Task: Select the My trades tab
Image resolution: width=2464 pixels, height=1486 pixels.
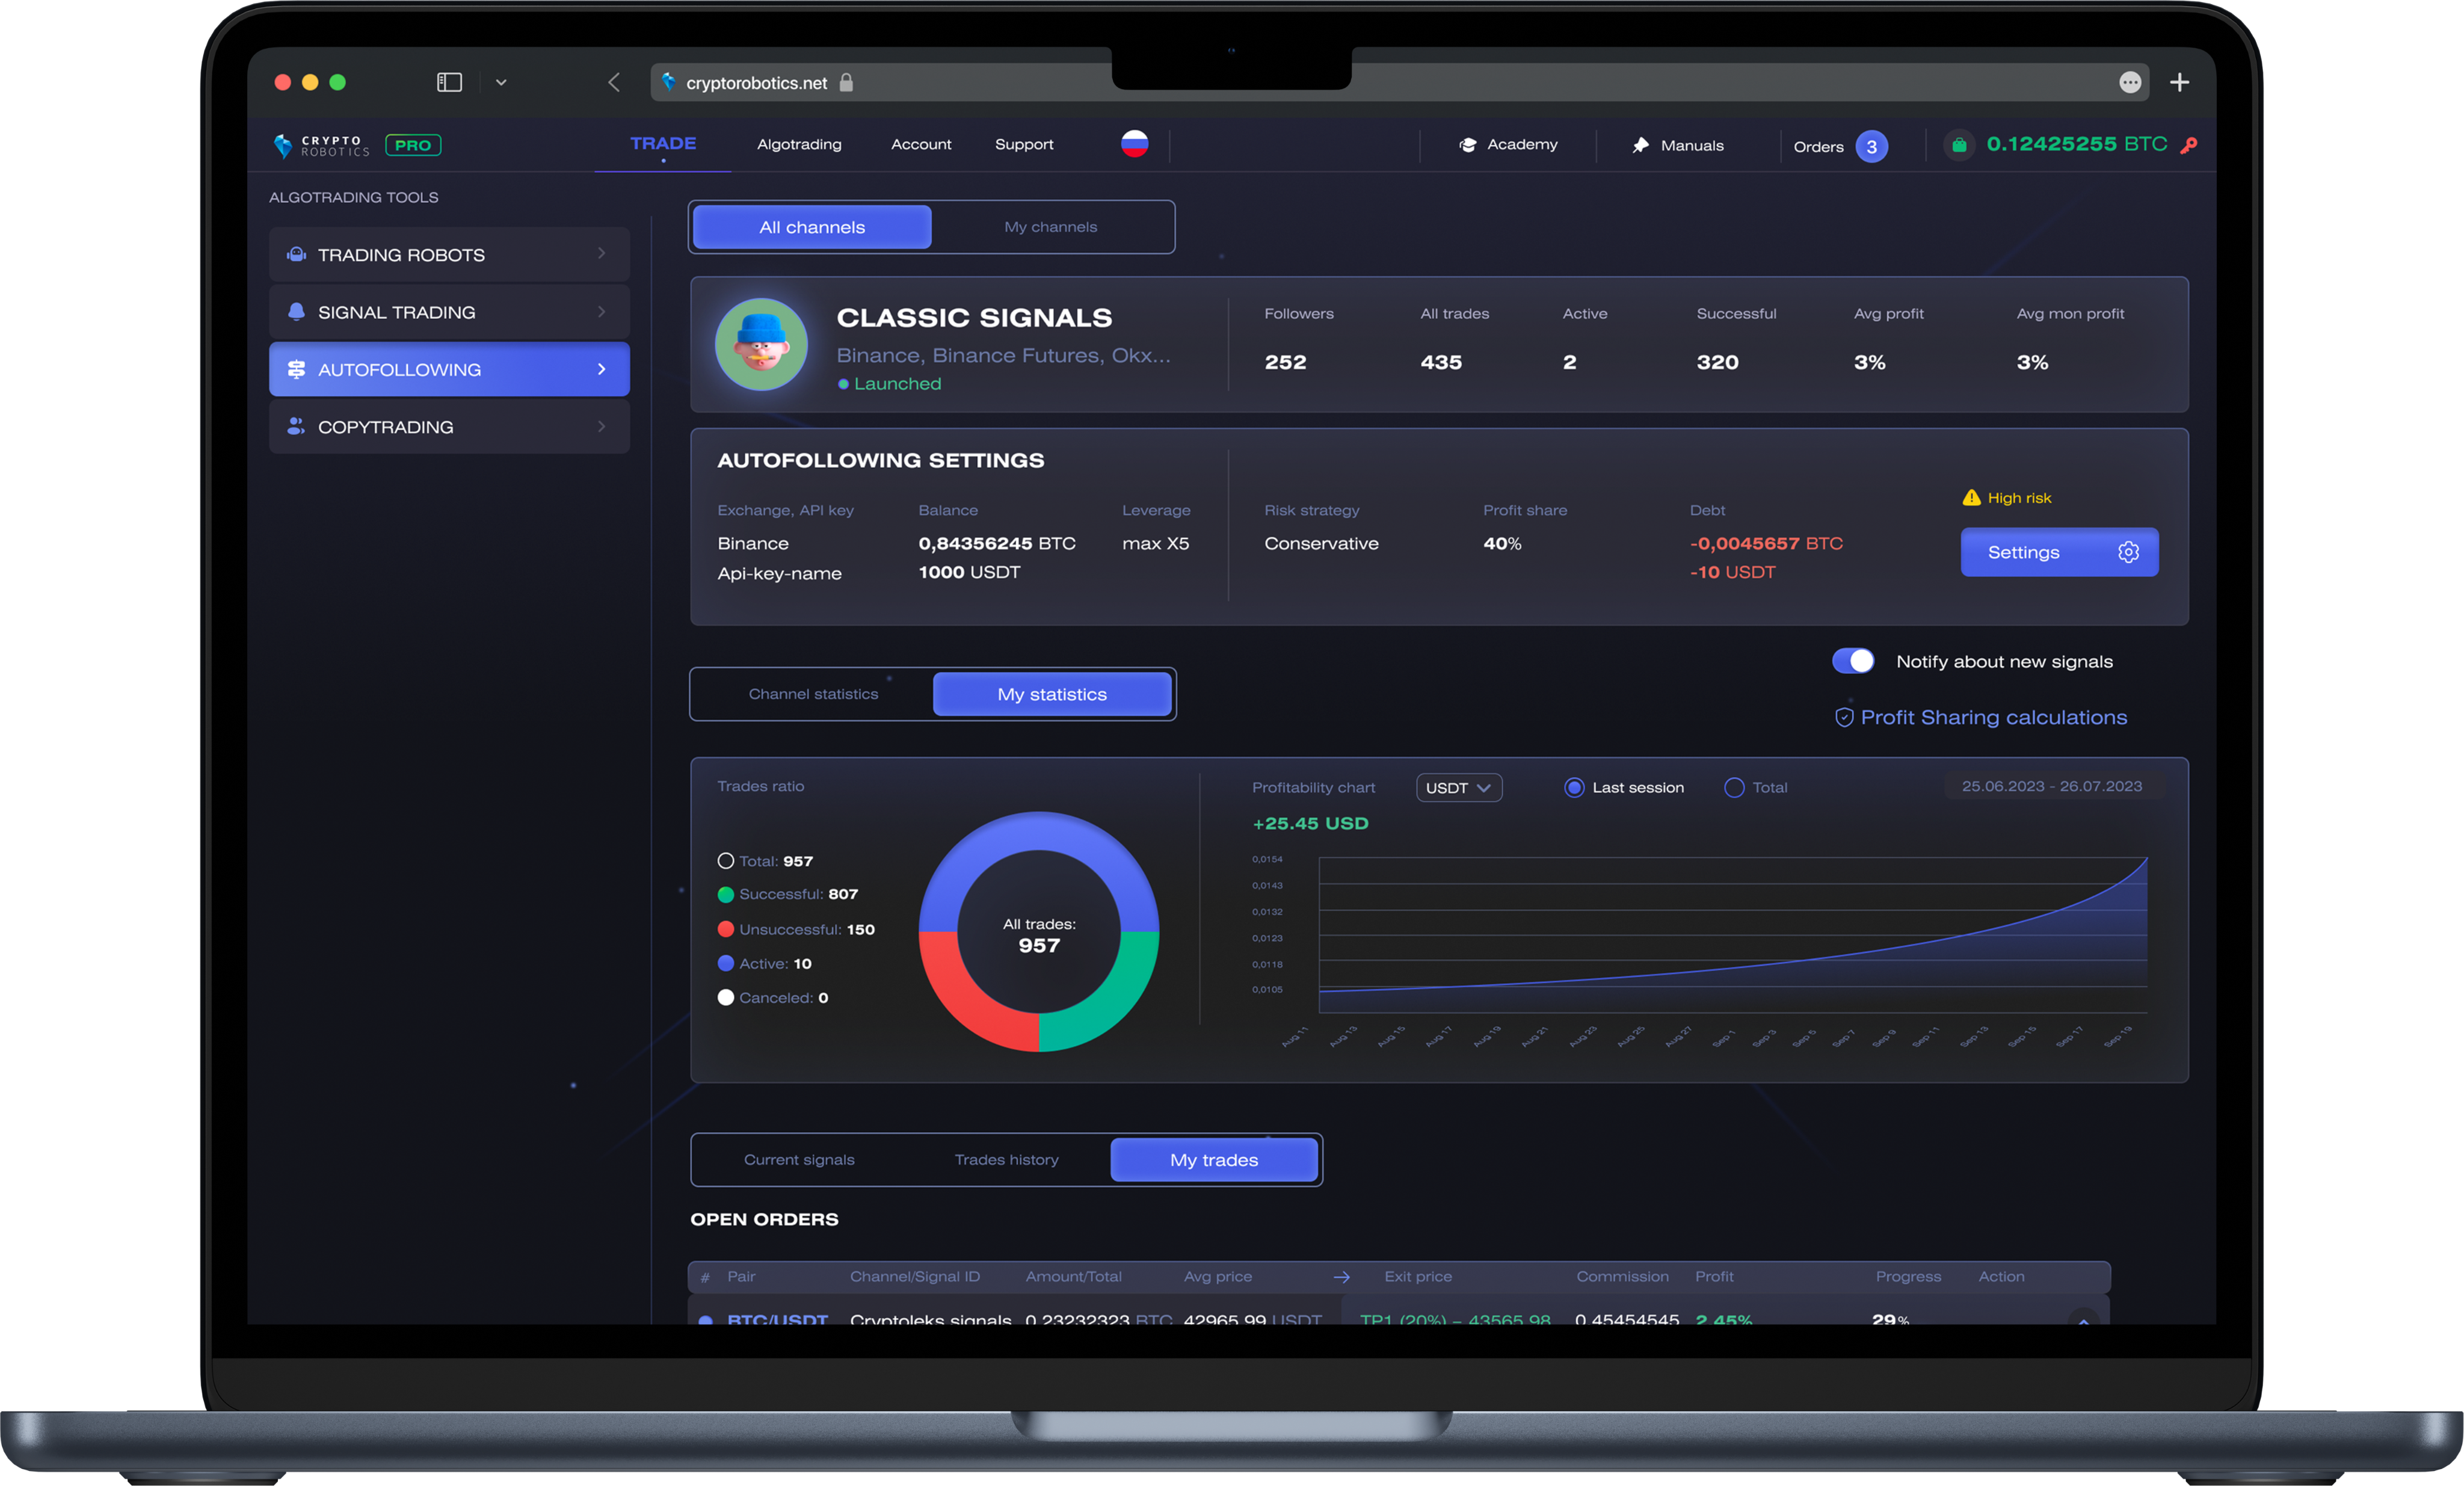Action: click(1214, 1159)
